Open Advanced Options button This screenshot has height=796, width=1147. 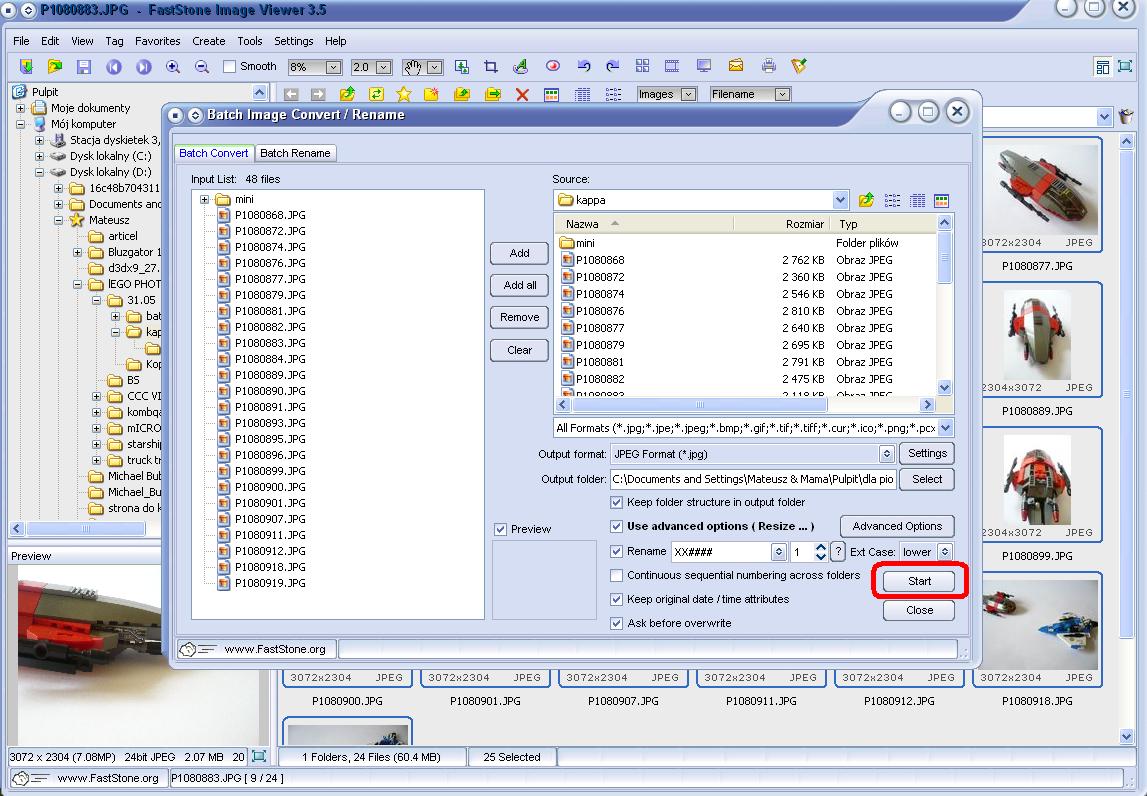[x=897, y=526]
